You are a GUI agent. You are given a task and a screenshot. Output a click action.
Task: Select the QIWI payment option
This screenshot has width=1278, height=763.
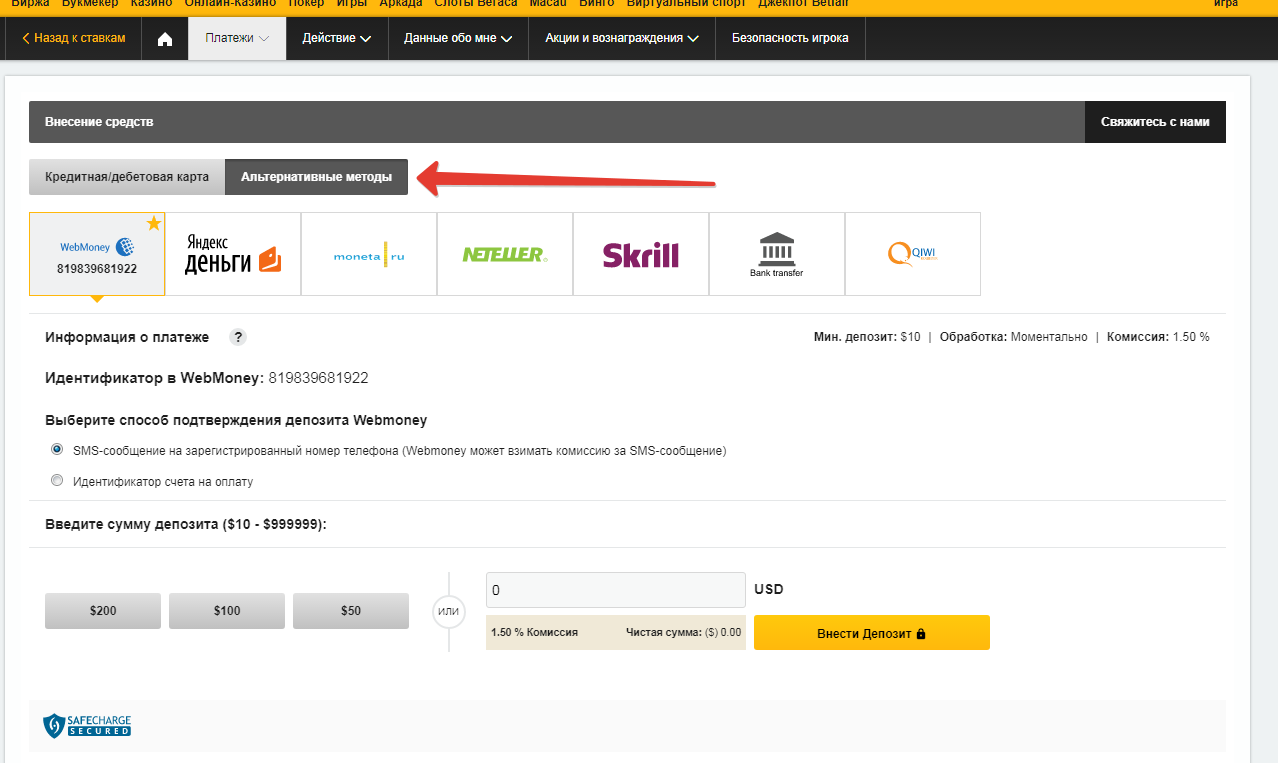click(913, 254)
